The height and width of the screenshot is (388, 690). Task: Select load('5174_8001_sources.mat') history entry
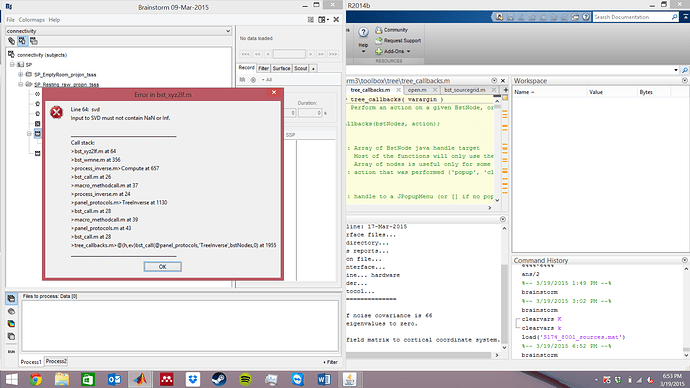pos(573,337)
